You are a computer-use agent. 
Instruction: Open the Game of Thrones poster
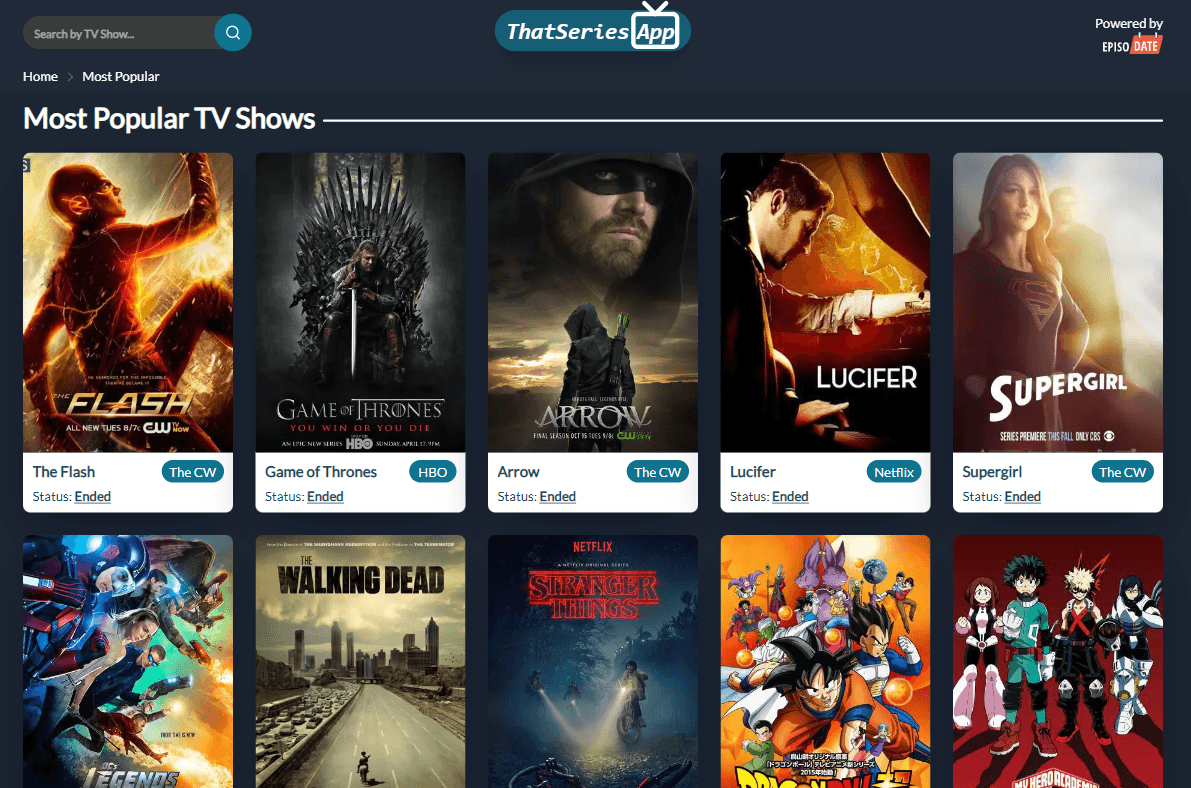360,302
